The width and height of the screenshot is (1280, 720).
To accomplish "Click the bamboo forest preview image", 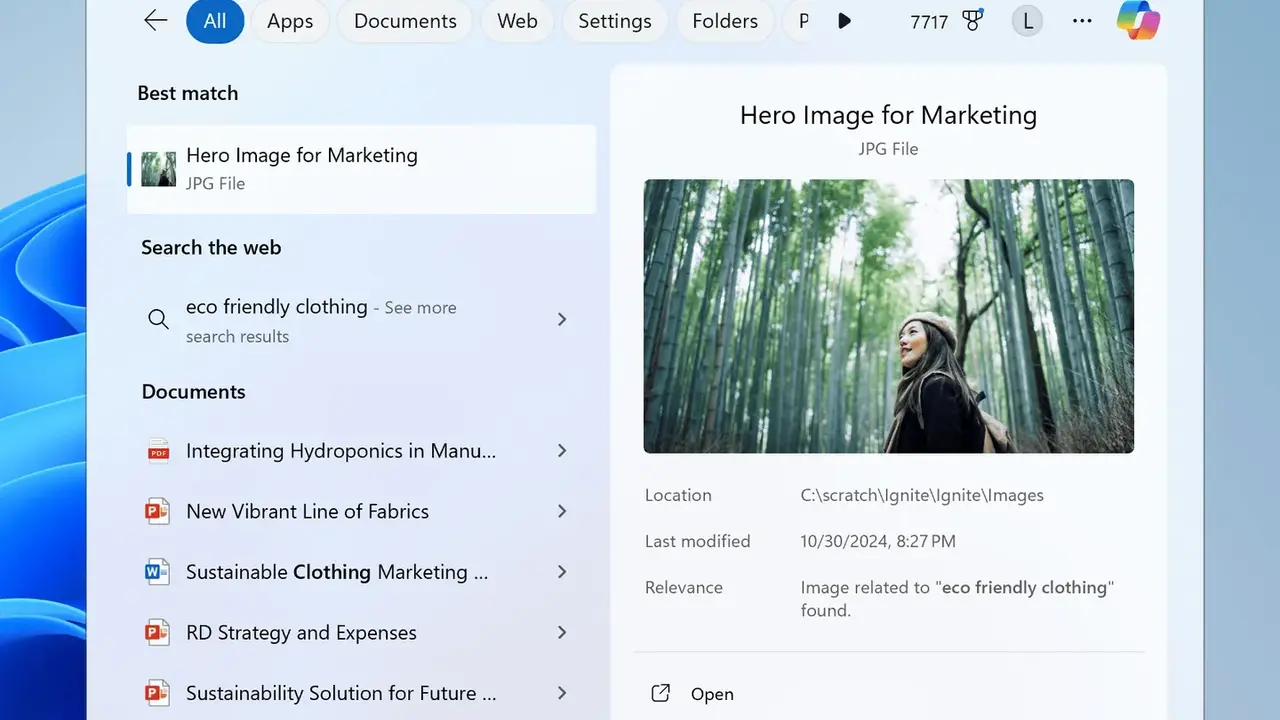I will [x=888, y=316].
